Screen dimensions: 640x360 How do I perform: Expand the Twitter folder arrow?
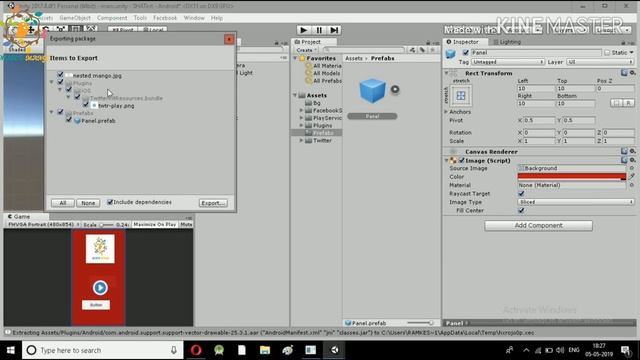[x=301, y=140]
